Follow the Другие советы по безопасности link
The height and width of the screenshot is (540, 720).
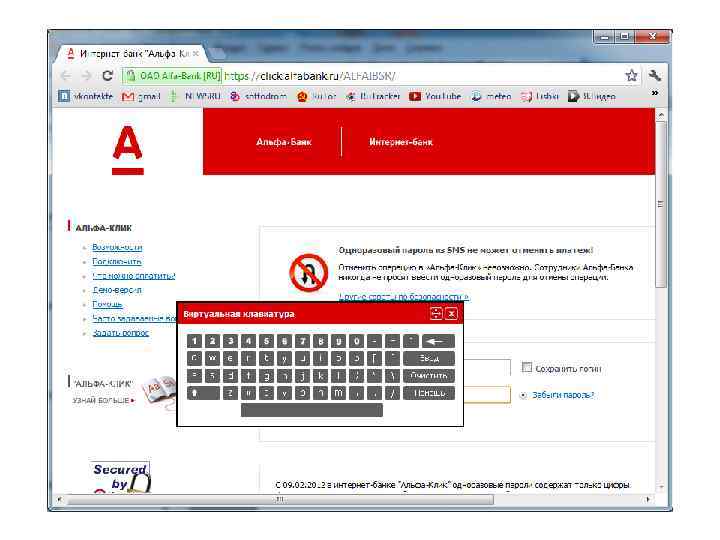pos(404,297)
